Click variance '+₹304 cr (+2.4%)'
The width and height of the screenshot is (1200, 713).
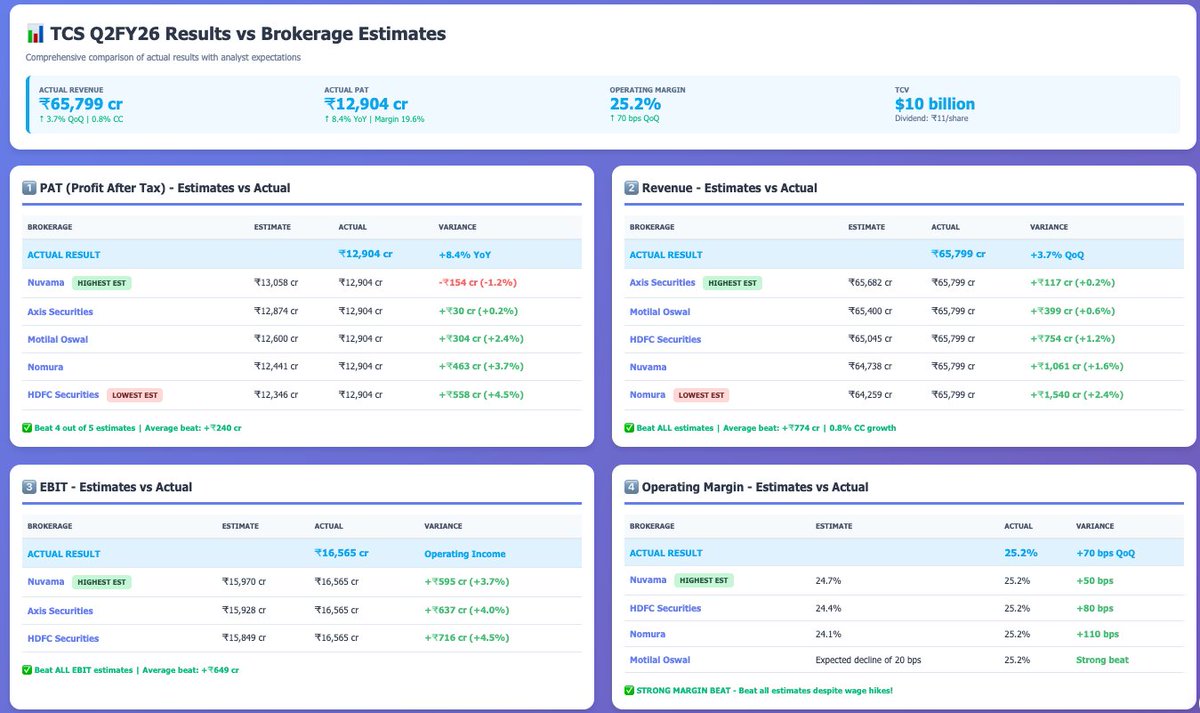480,339
